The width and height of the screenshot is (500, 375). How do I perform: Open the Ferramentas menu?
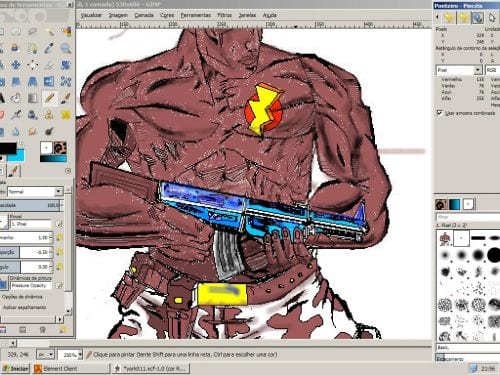coord(196,15)
